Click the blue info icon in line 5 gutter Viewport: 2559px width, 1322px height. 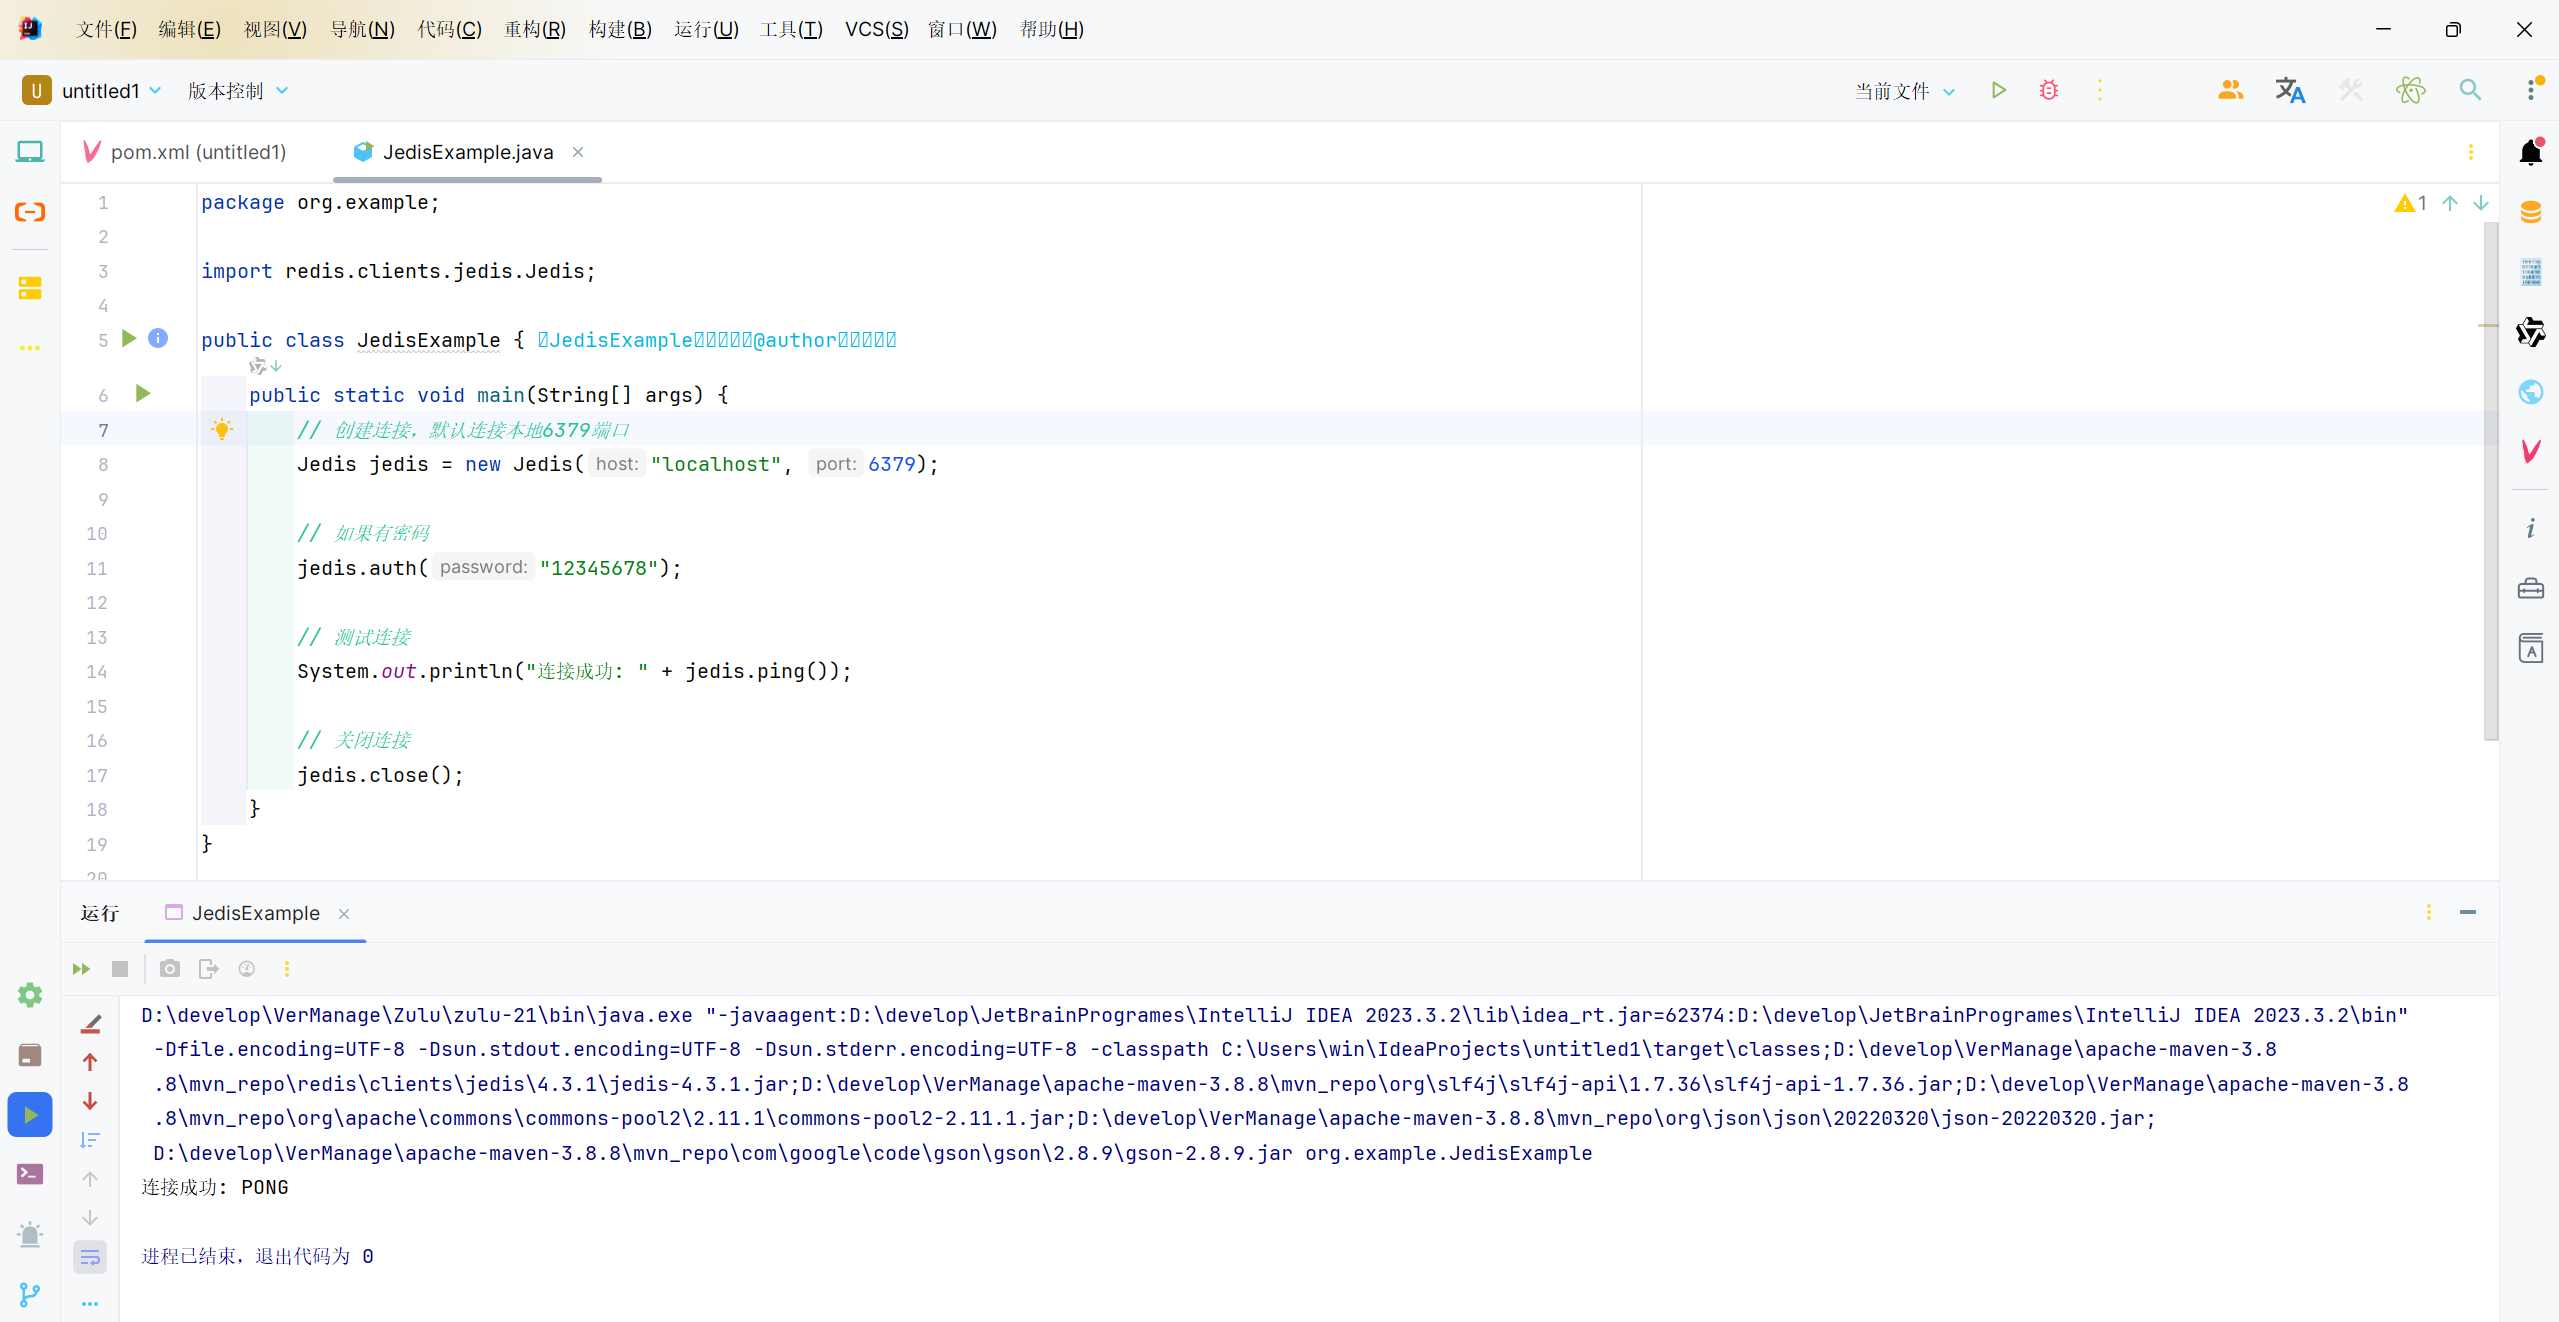pyautogui.click(x=158, y=339)
